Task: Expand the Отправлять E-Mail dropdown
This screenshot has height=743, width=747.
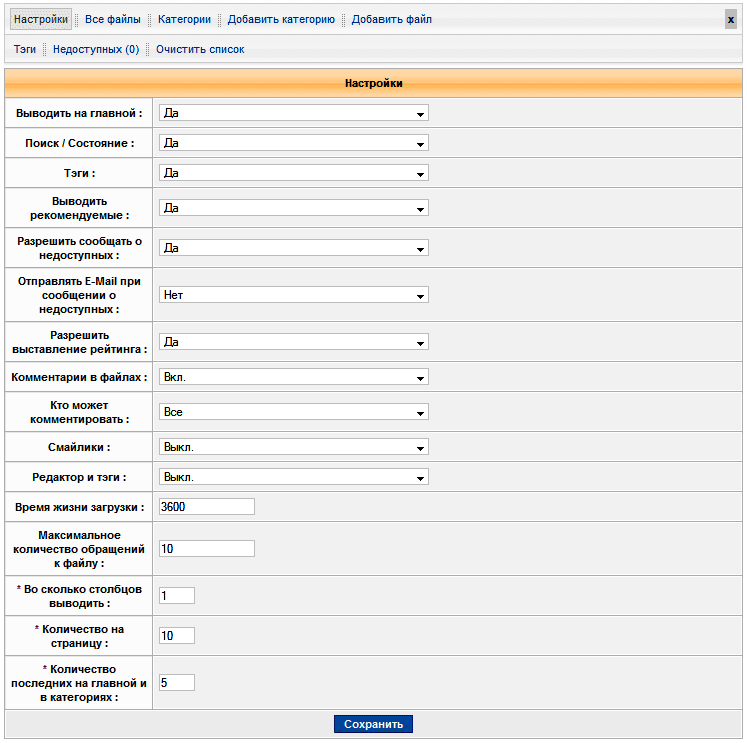Action: point(294,296)
